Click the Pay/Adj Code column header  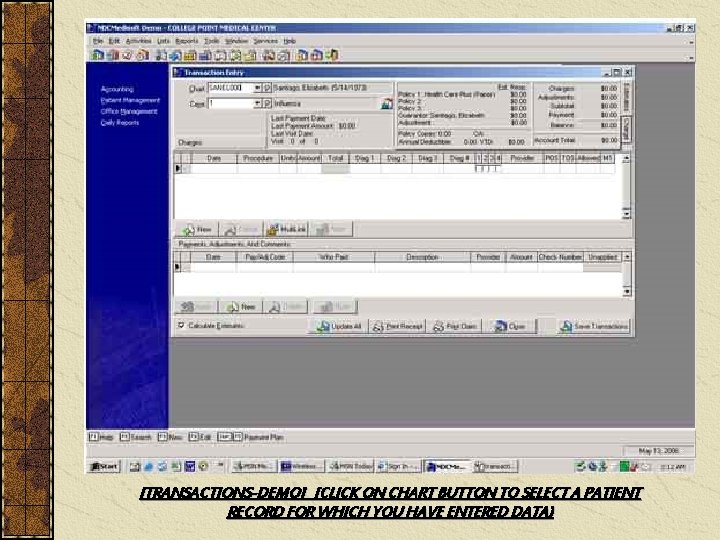(x=265, y=257)
